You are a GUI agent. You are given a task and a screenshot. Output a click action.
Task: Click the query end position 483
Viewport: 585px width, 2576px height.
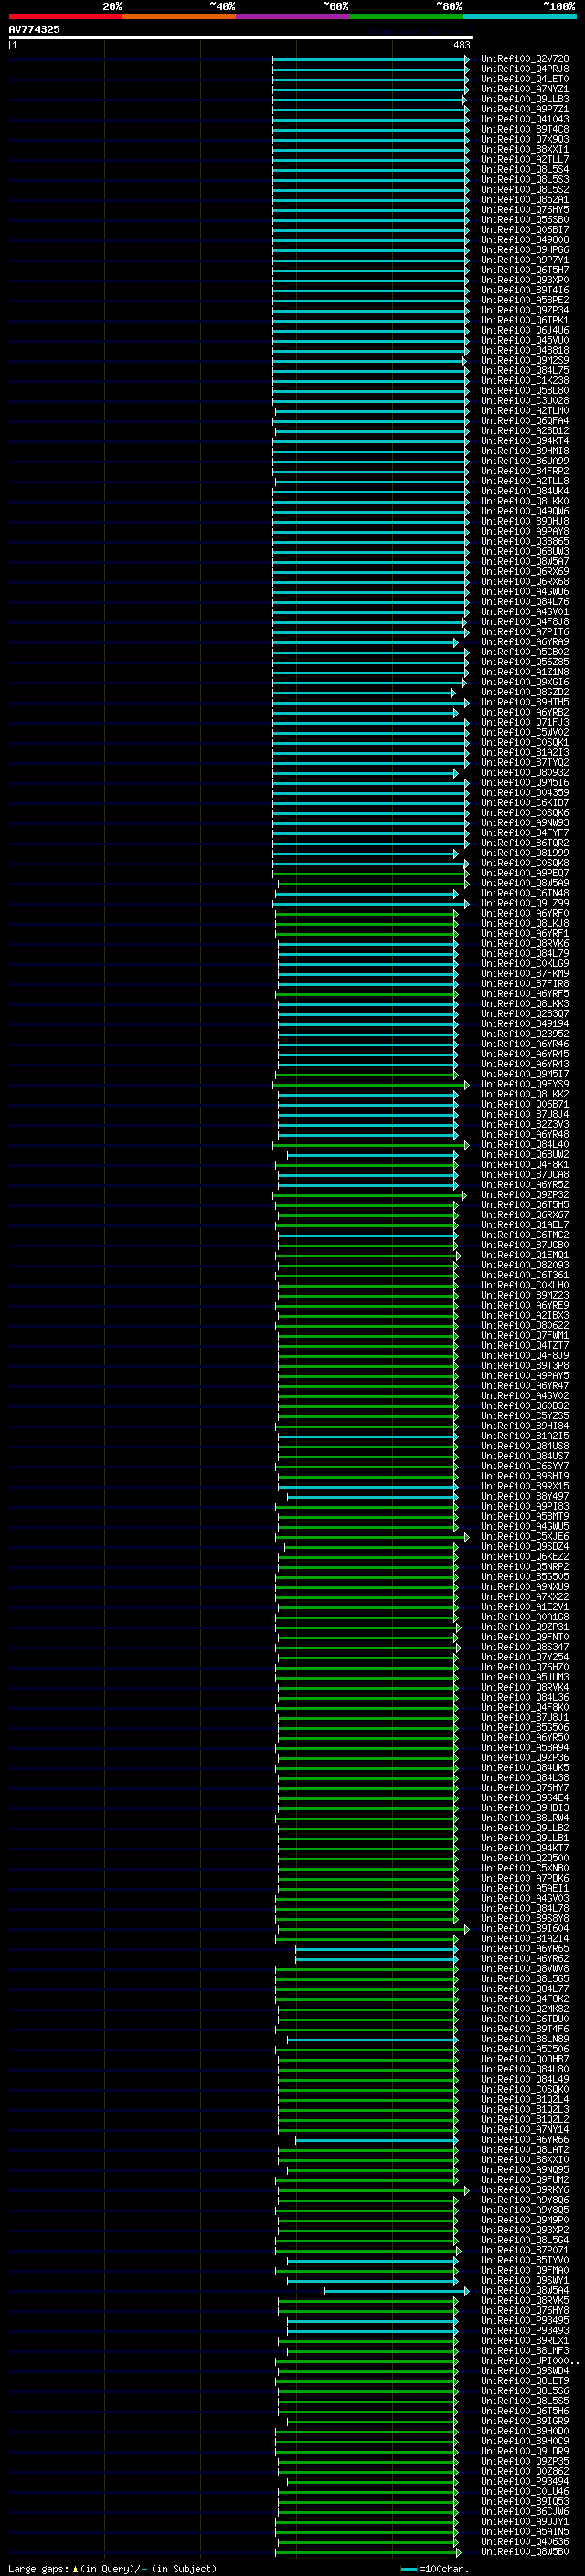462,45
